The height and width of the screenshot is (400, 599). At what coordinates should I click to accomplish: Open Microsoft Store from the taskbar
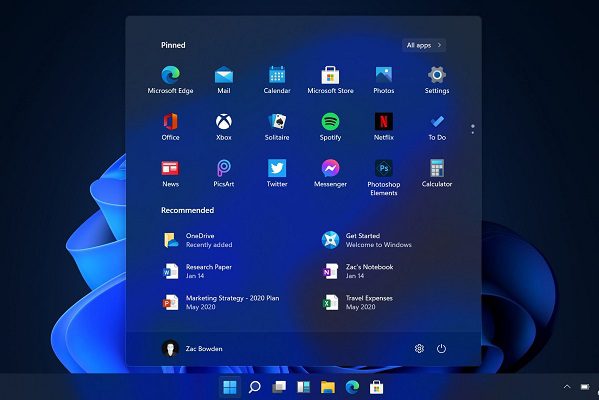(x=376, y=387)
